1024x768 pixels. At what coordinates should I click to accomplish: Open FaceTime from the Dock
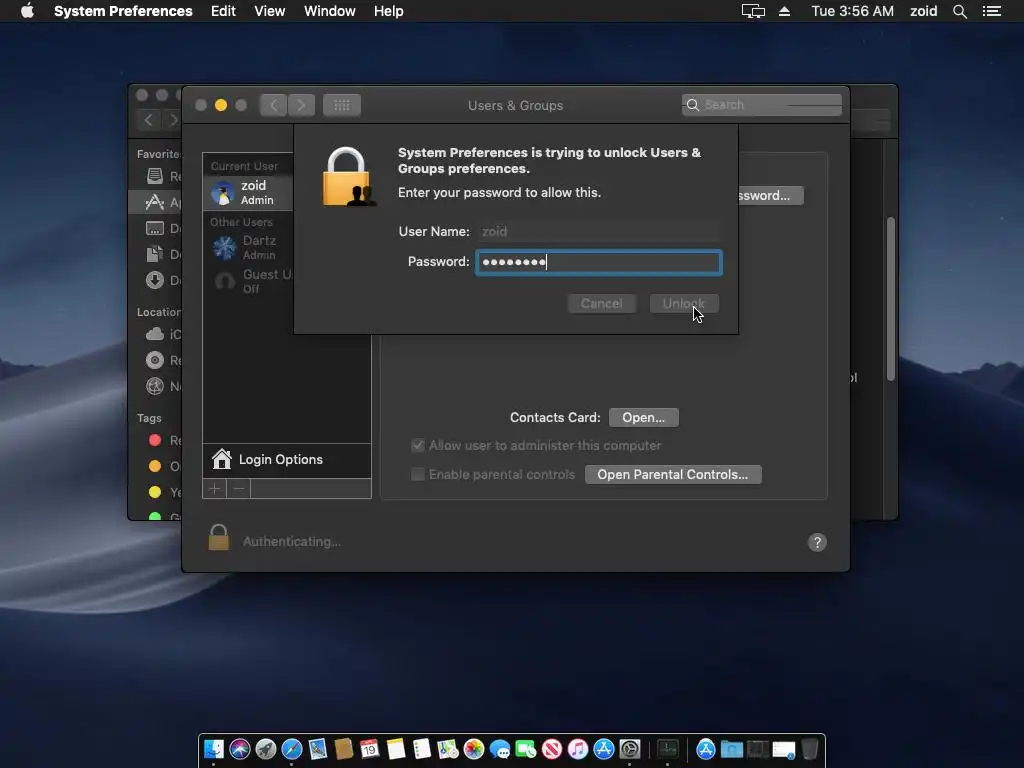pyautogui.click(x=526, y=749)
